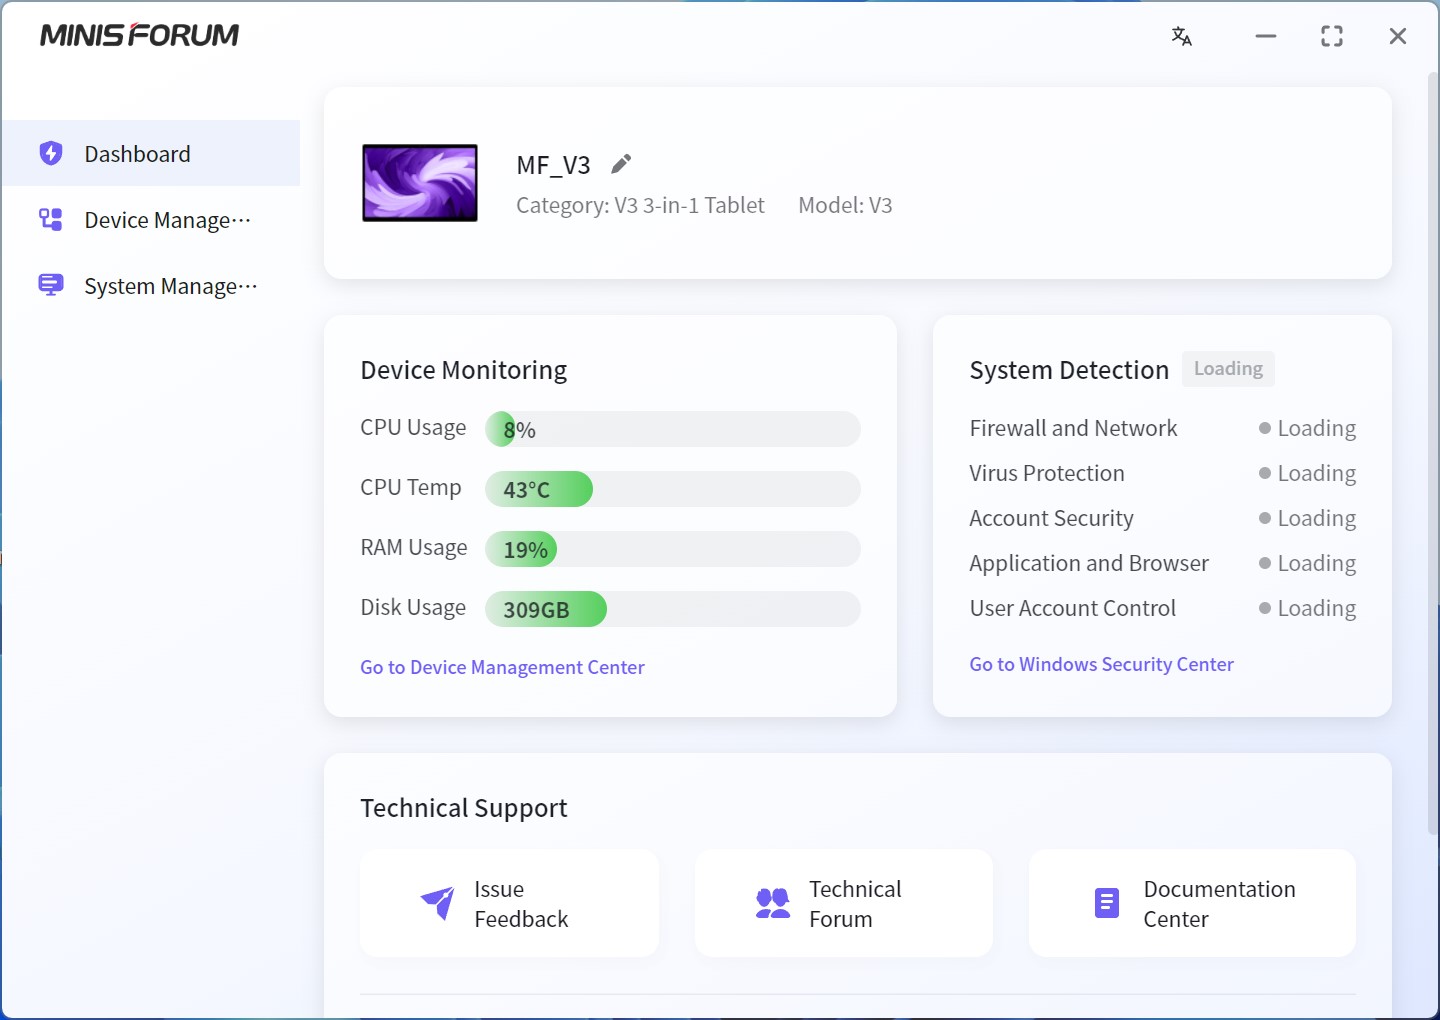Click the Documentation Center document icon

tap(1106, 903)
